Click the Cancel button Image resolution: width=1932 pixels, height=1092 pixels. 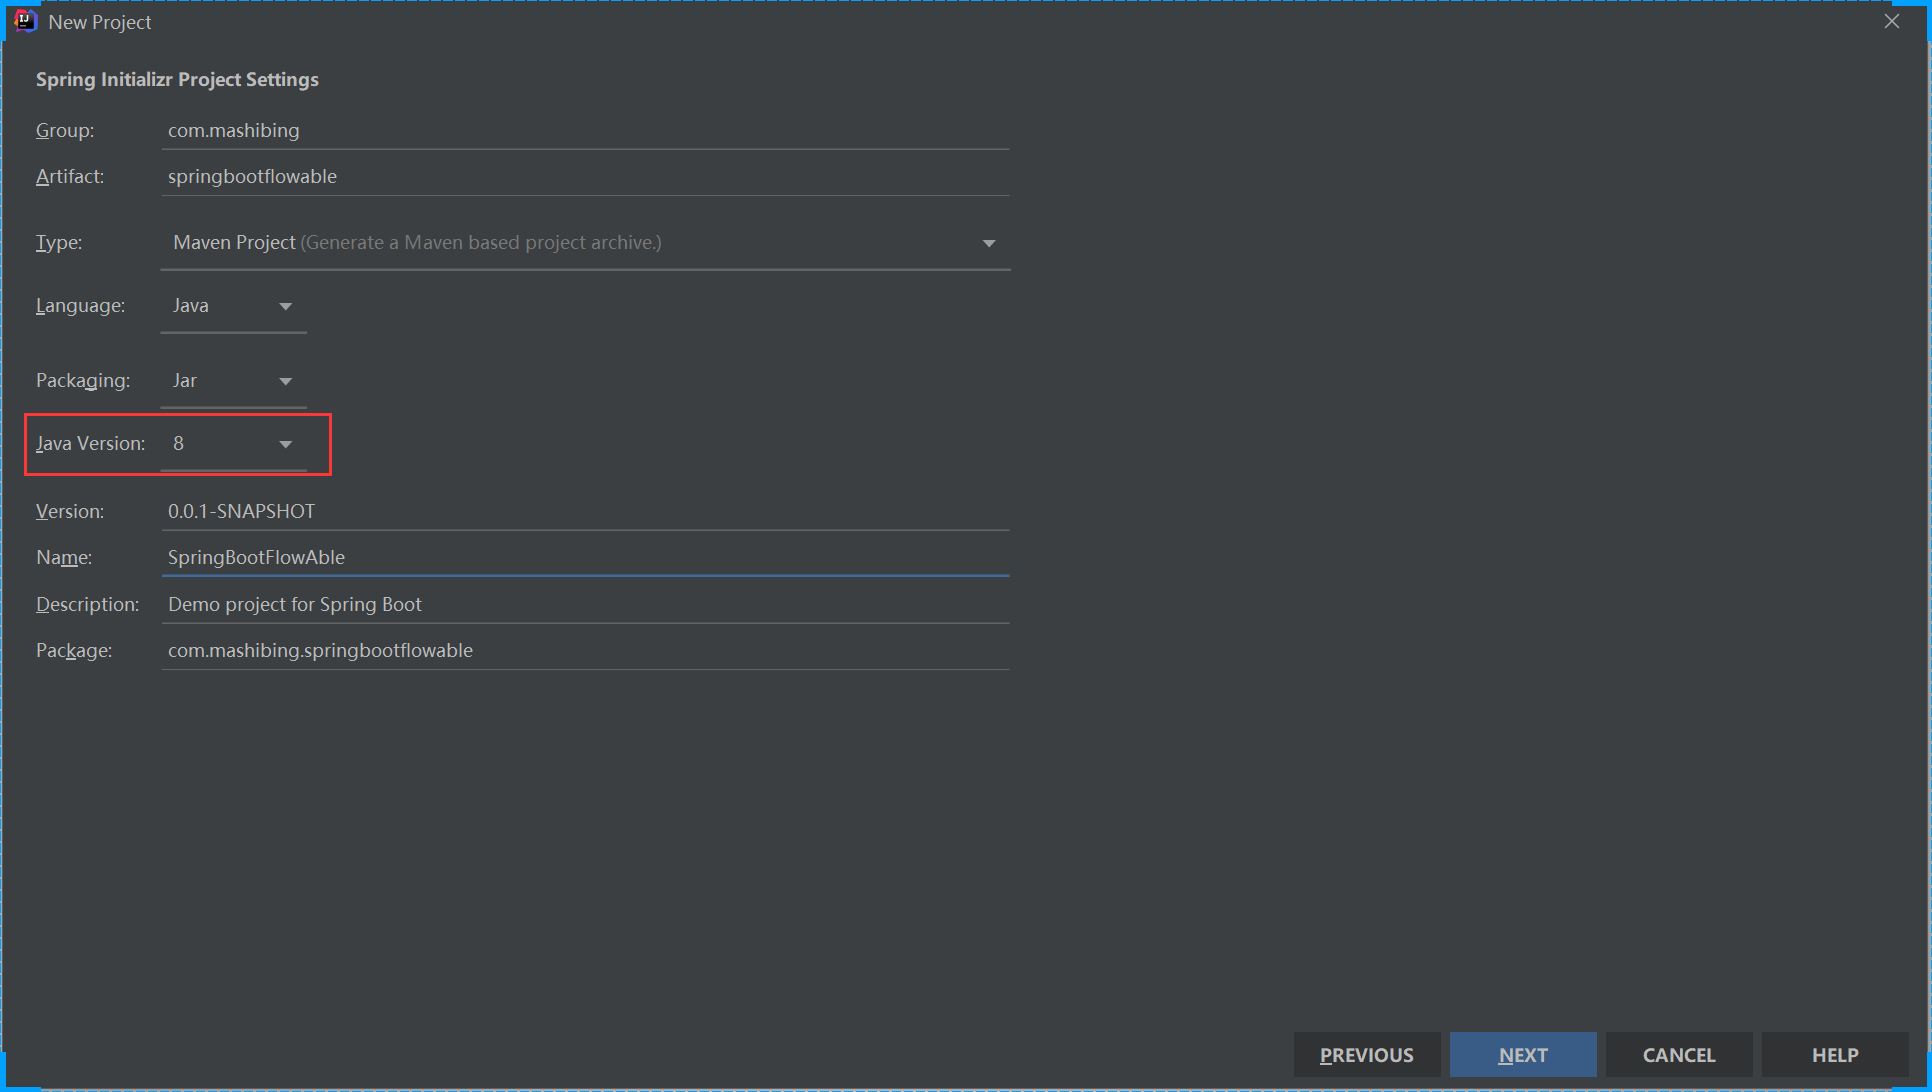pos(1678,1055)
